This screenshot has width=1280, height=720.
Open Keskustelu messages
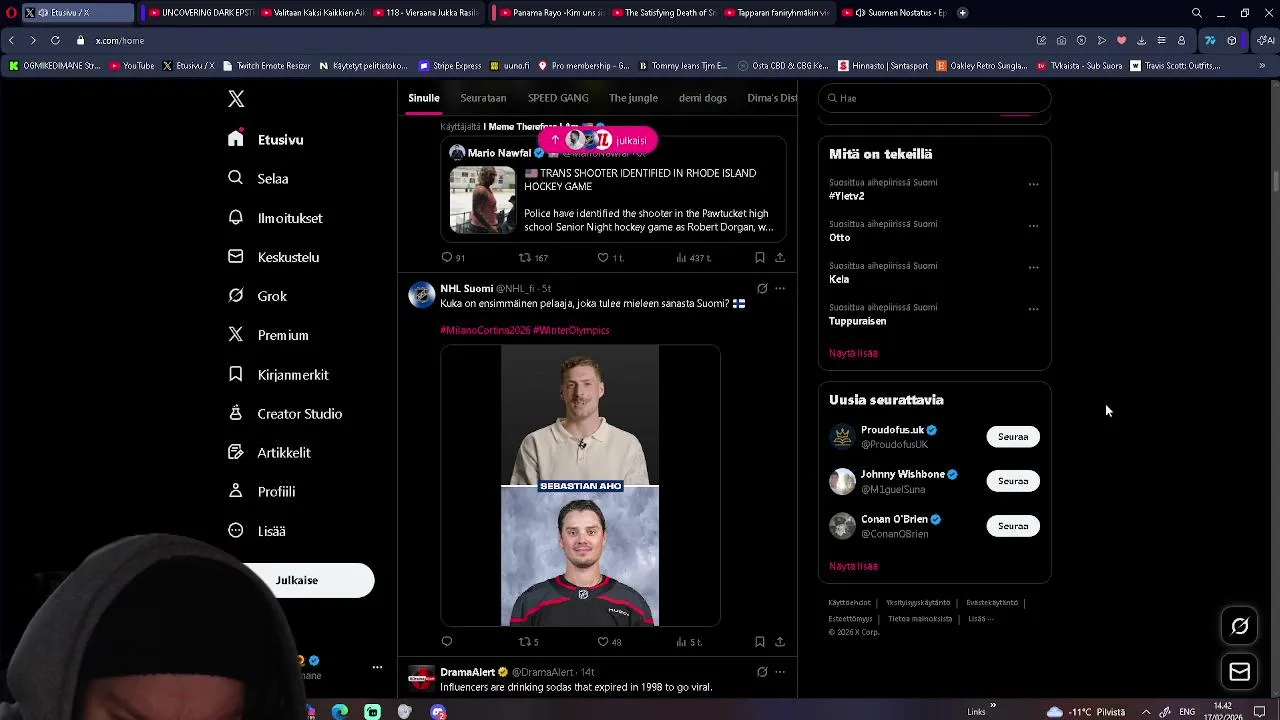273,257
